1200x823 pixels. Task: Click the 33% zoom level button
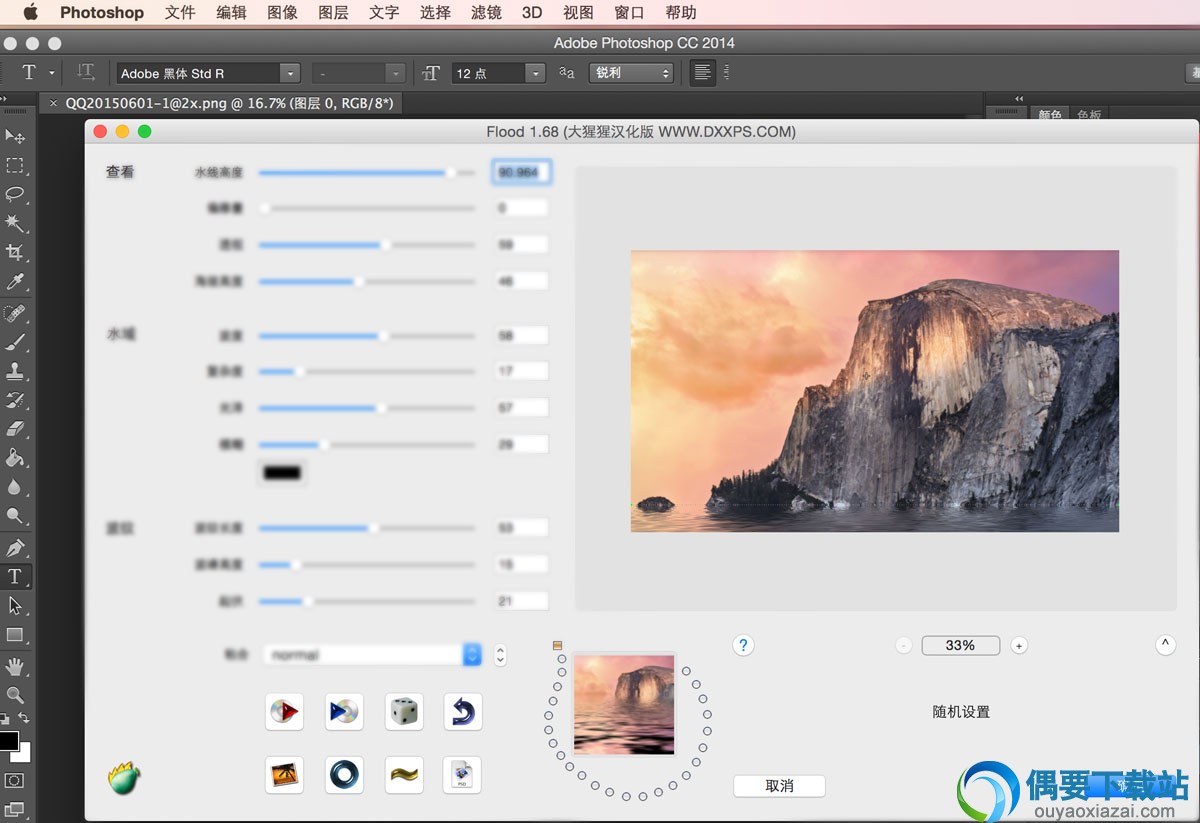(x=960, y=645)
